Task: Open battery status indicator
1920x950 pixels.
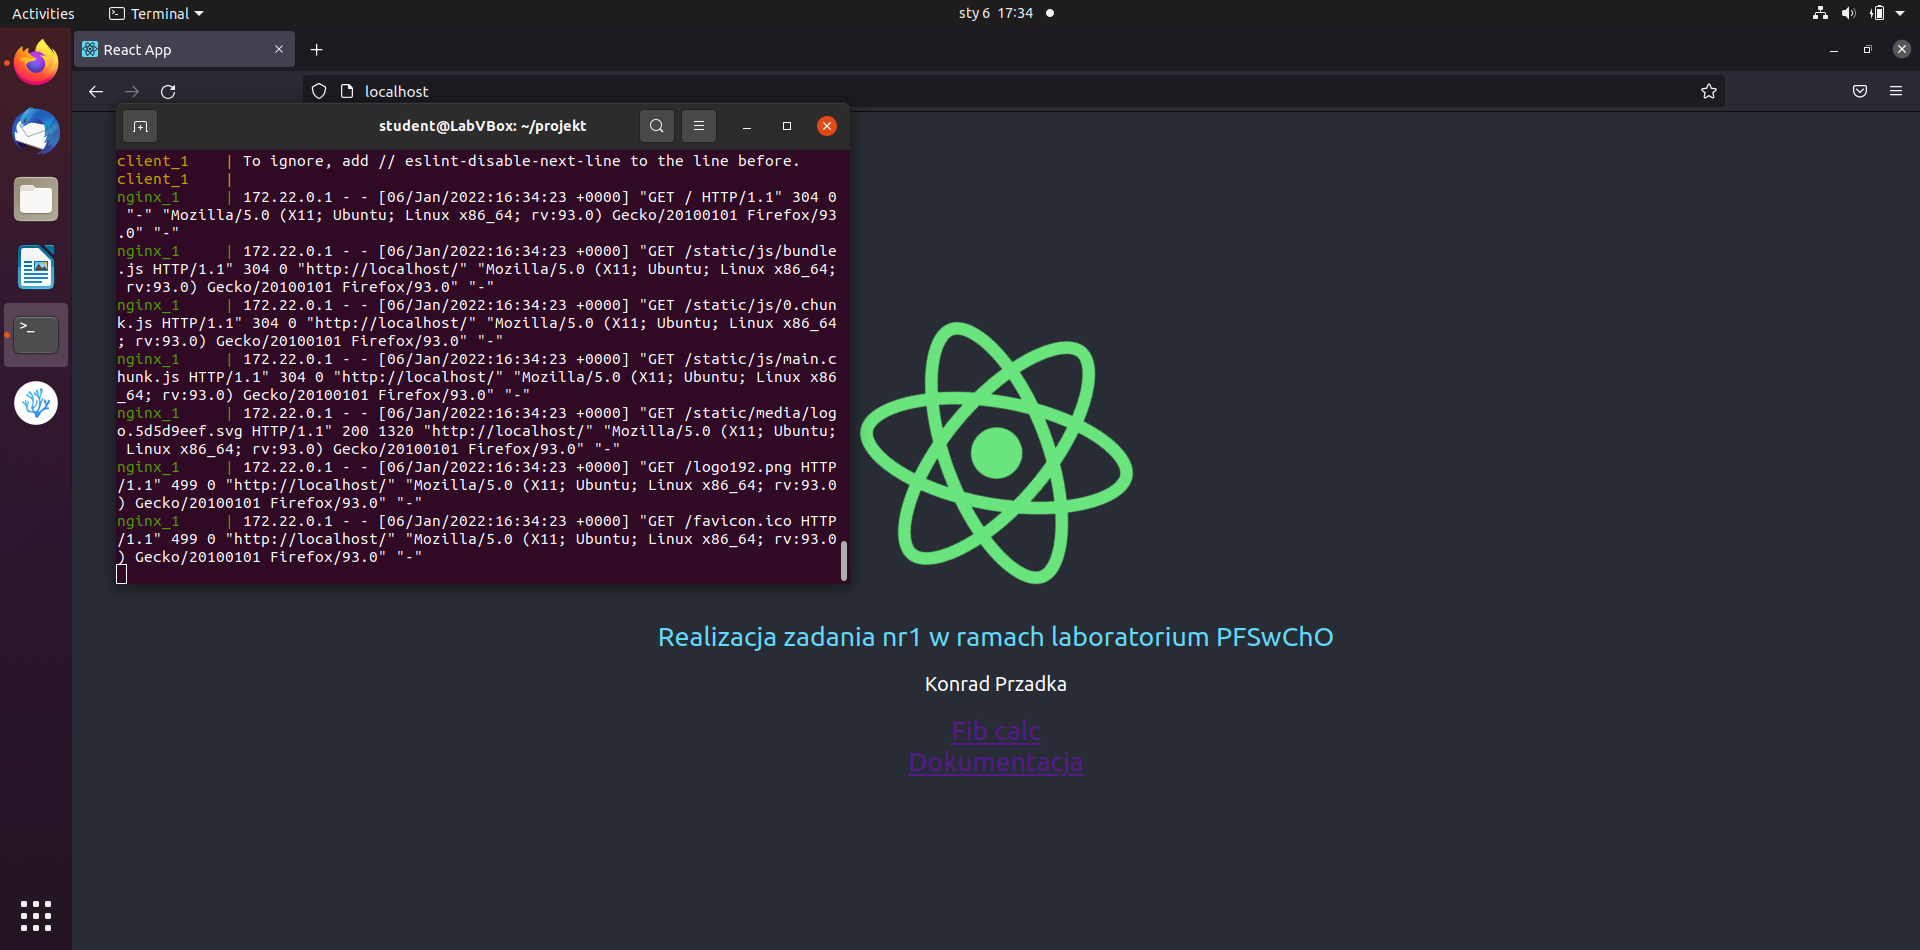Action: pyautogui.click(x=1877, y=13)
